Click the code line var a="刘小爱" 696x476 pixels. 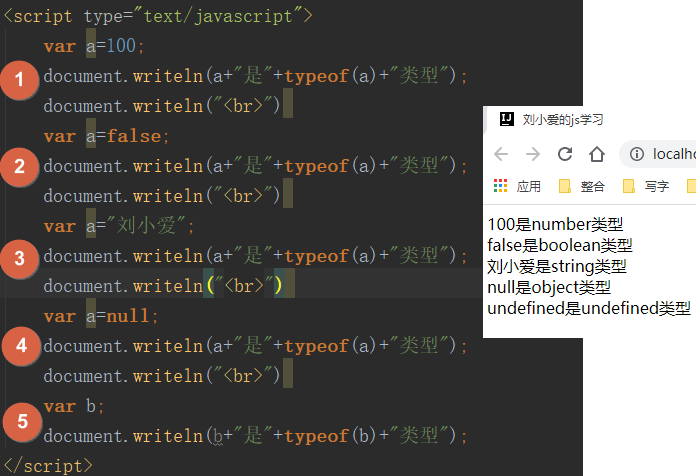(119, 226)
